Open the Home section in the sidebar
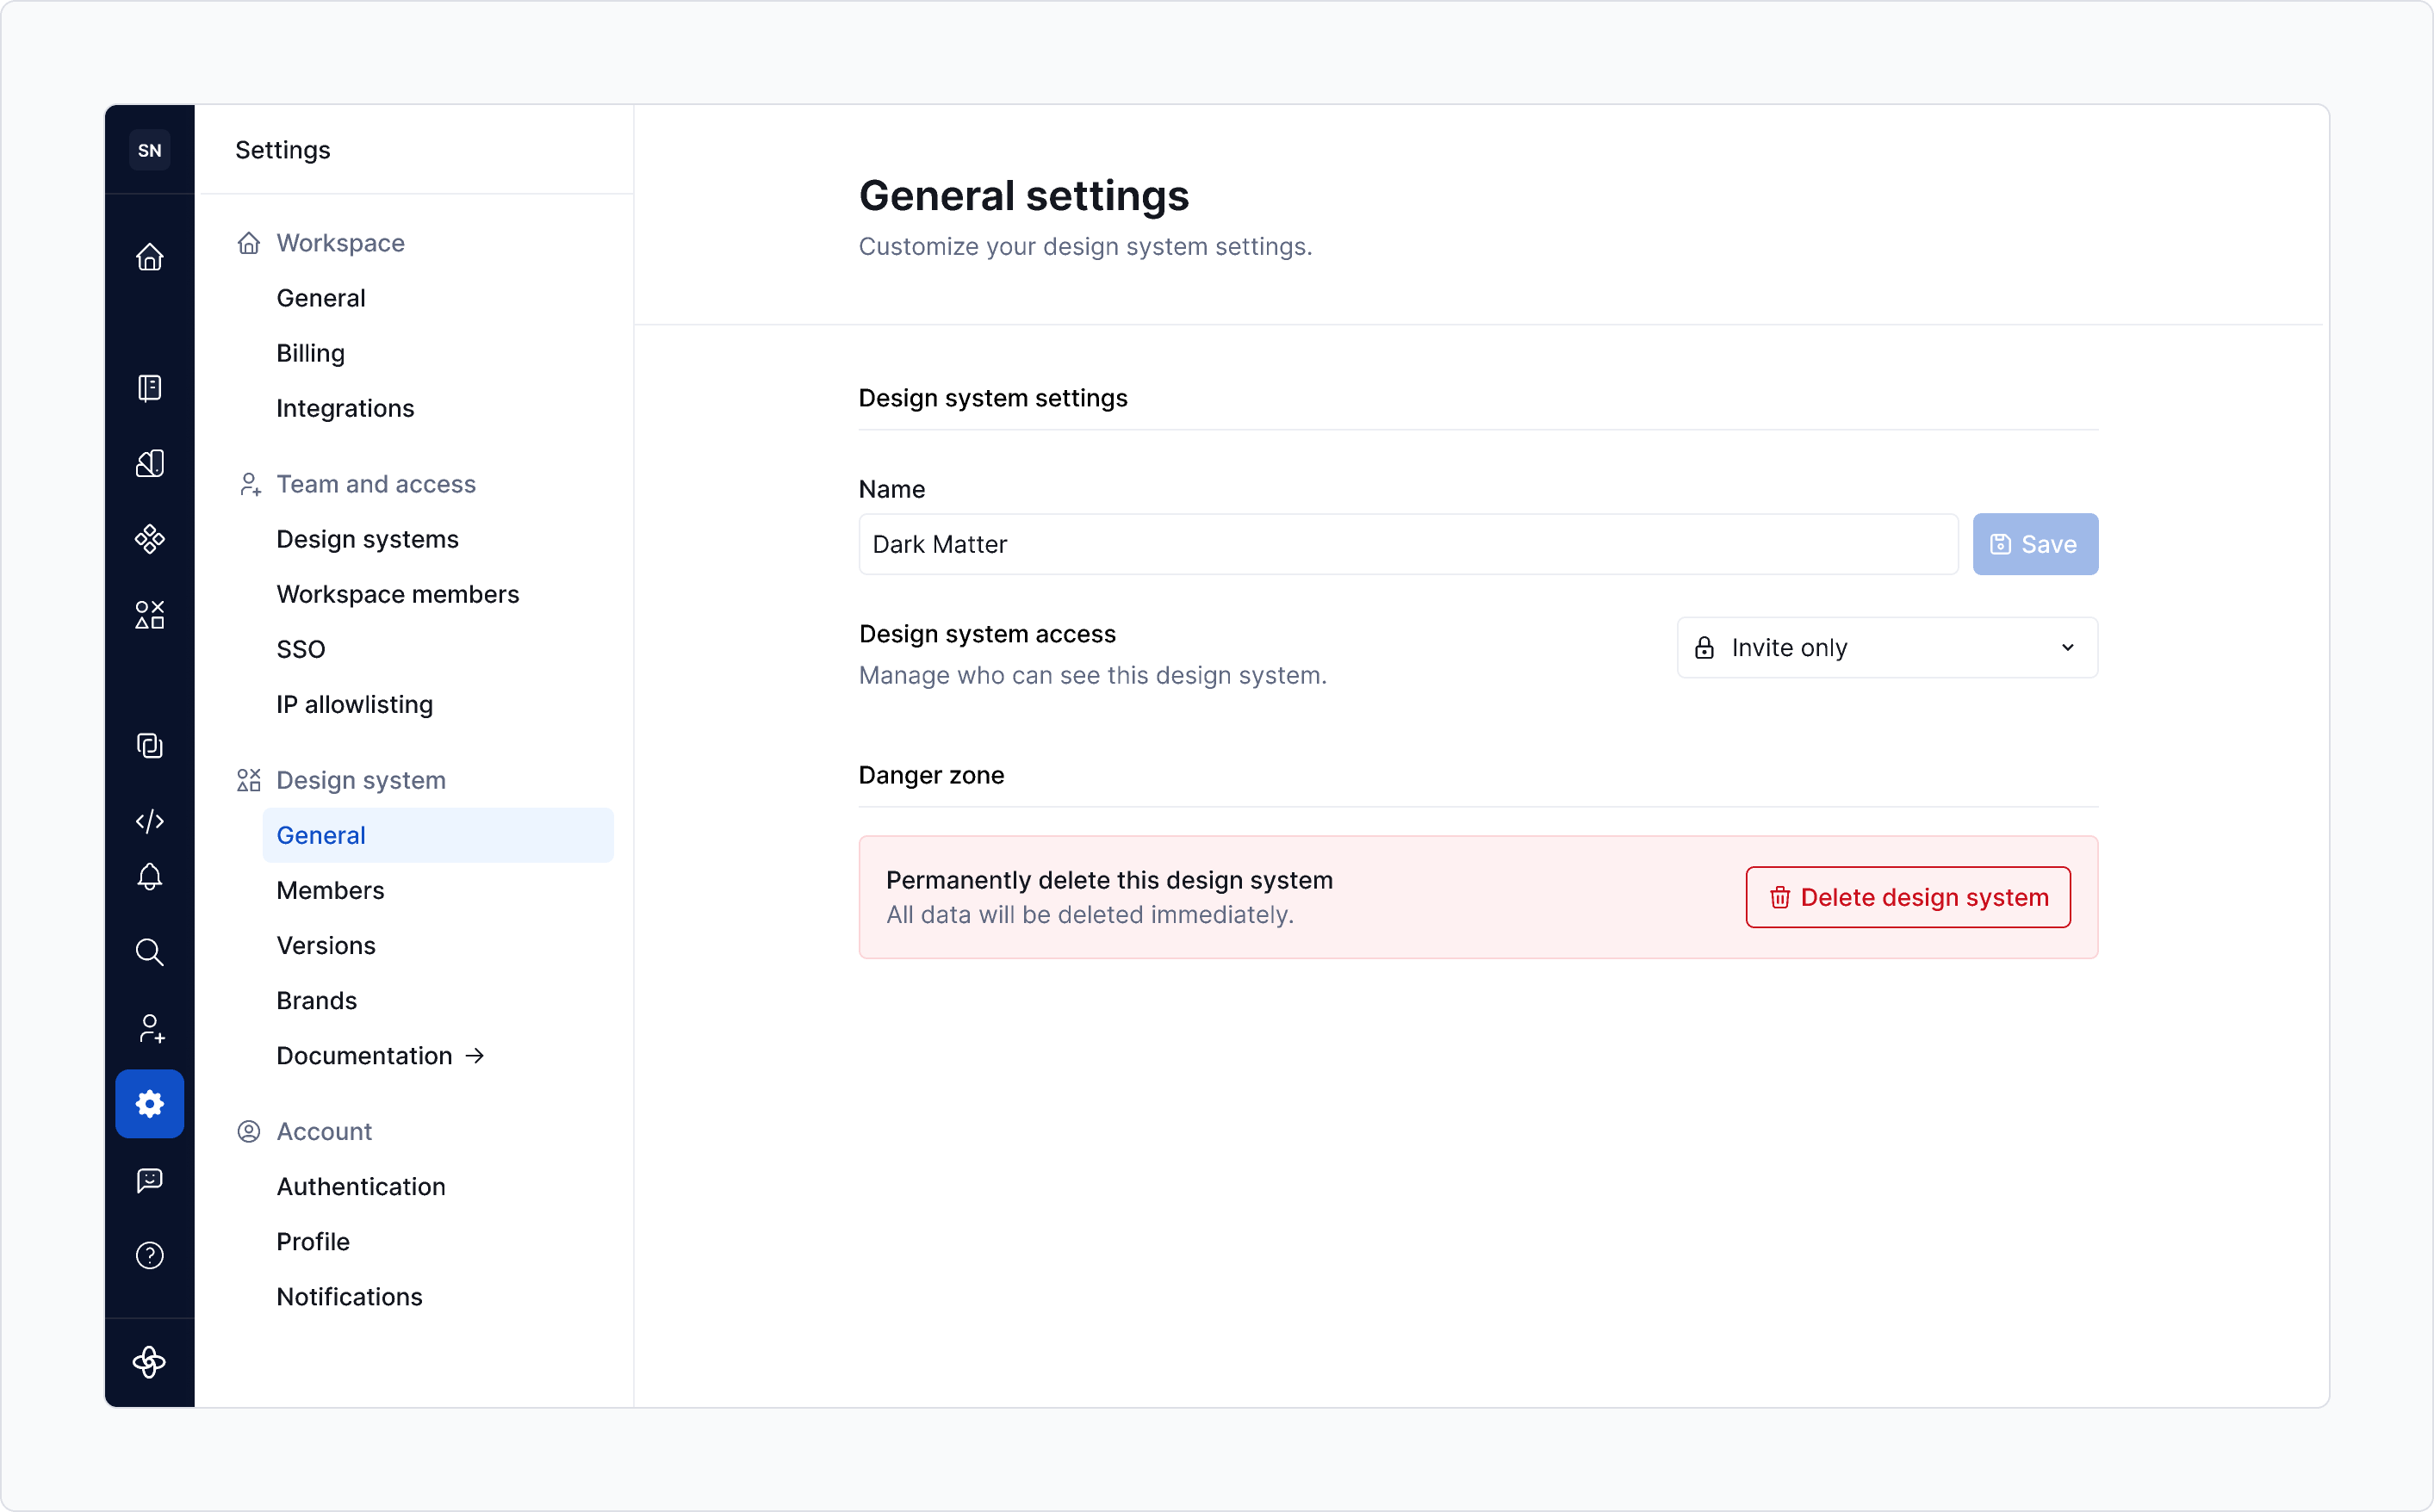The height and width of the screenshot is (1512, 2434). pos(150,257)
